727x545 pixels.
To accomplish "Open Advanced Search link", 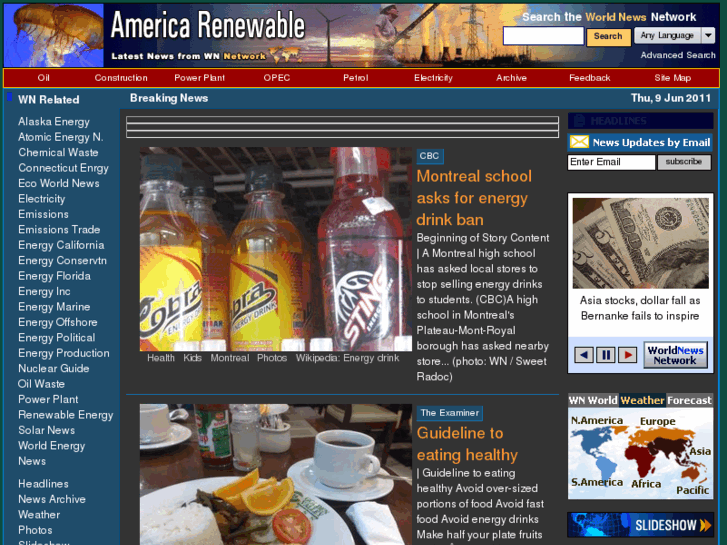I will click(678, 55).
